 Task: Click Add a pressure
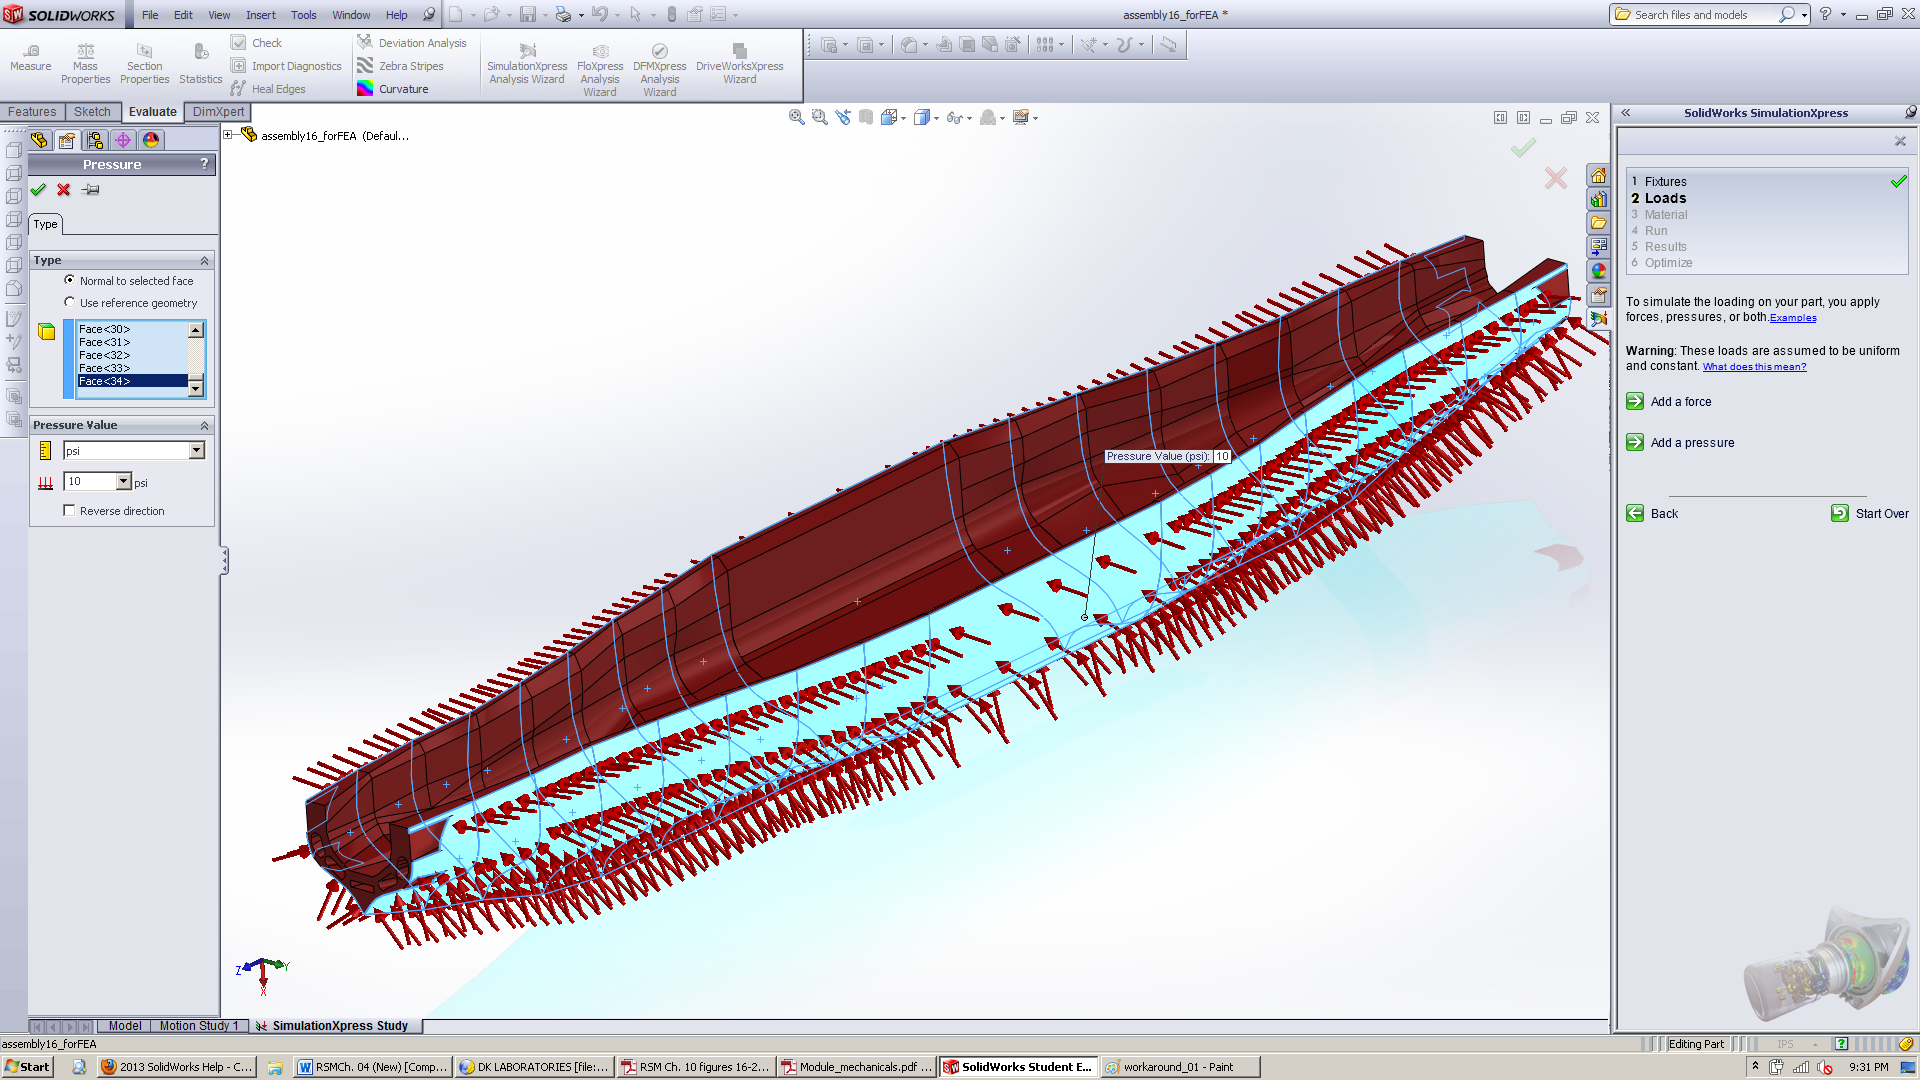1681,443
